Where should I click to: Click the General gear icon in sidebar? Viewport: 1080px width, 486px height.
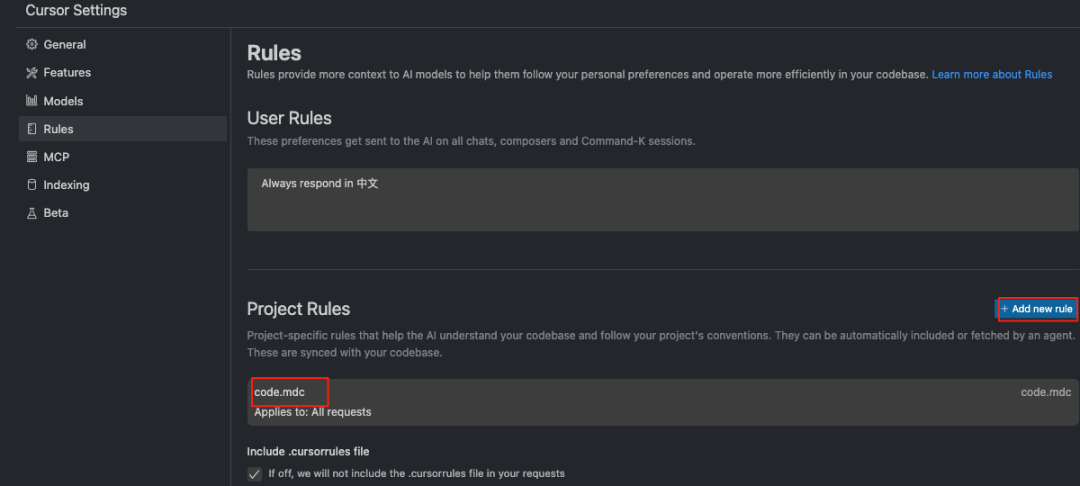(x=32, y=45)
